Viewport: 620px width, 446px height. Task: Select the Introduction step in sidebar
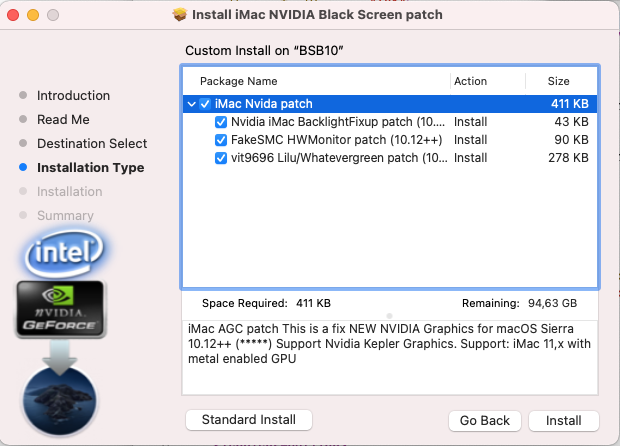[x=73, y=96]
